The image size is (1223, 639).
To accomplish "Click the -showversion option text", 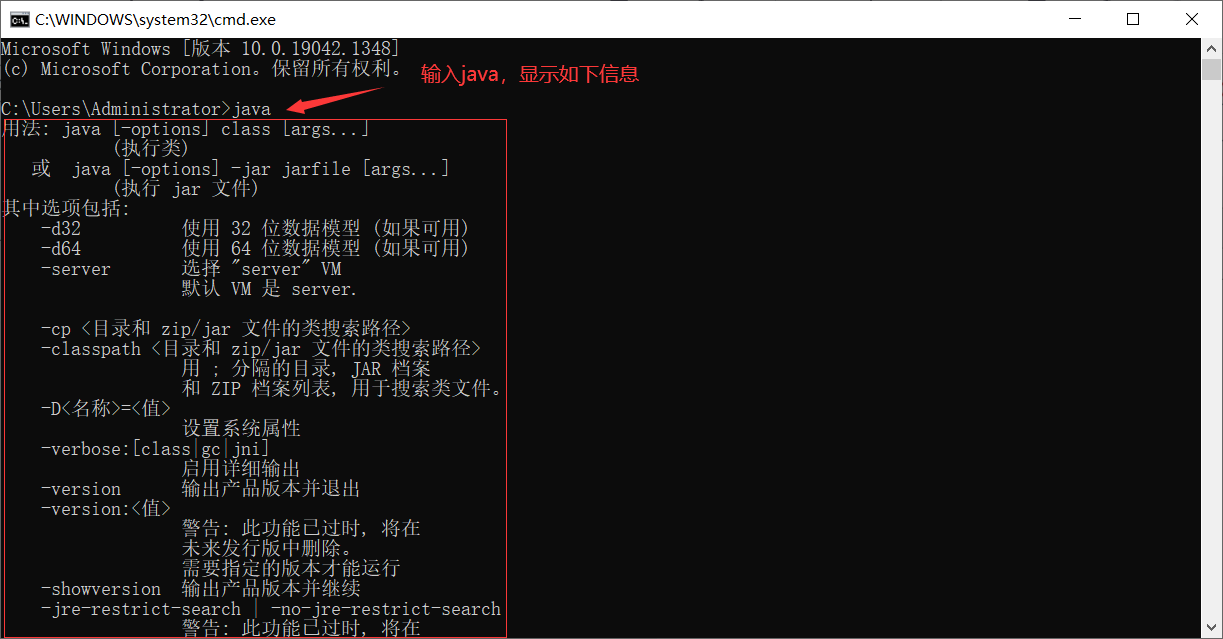I will pos(101,589).
